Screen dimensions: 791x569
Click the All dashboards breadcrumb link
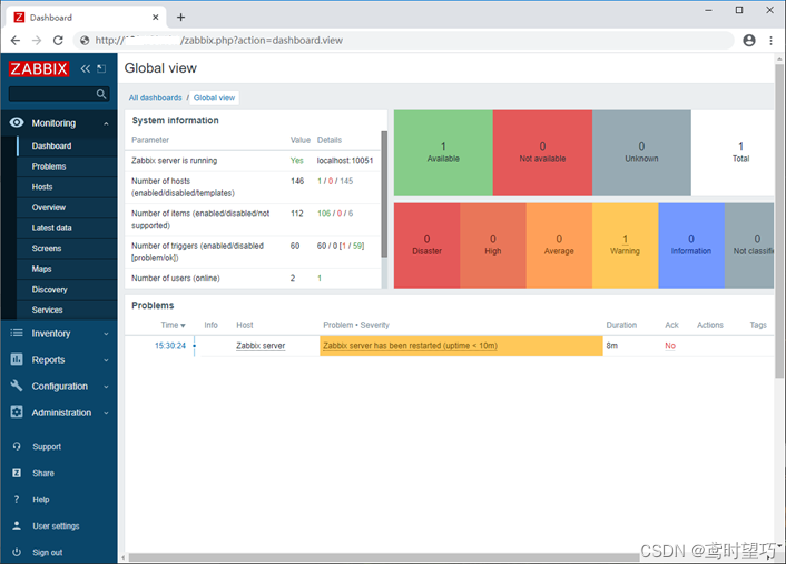(x=155, y=98)
